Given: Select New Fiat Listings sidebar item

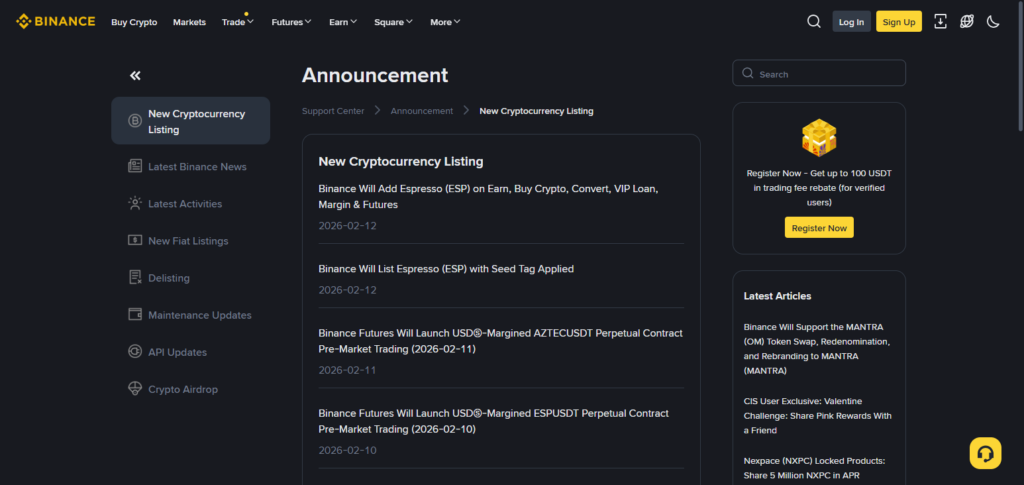Looking at the screenshot, I should (191, 241).
